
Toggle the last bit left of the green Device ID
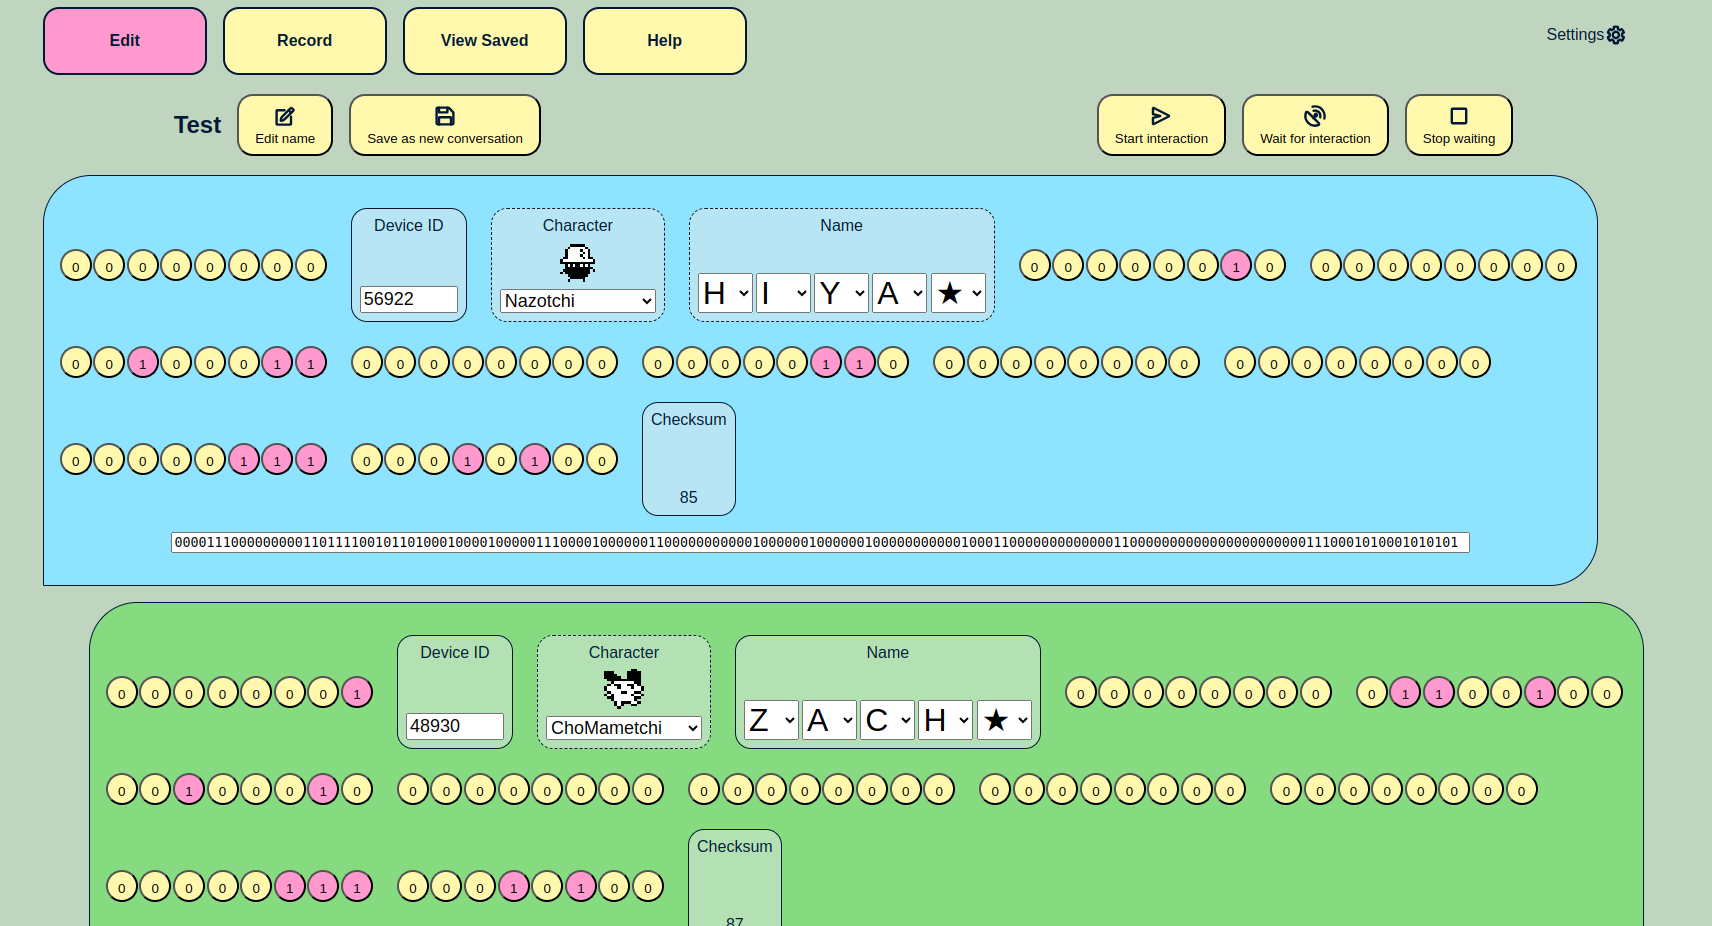click(357, 693)
